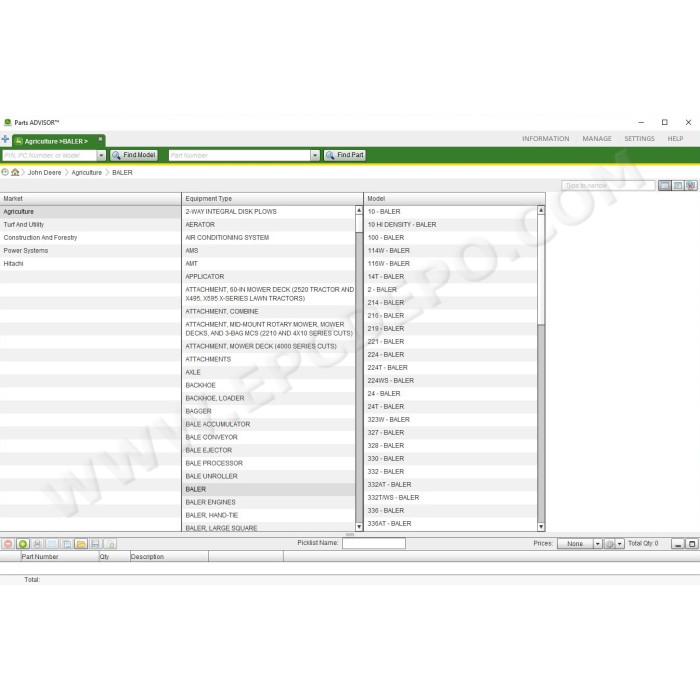Select the first list view mode icon
The width and height of the screenshot is (700, 700).
664,185
